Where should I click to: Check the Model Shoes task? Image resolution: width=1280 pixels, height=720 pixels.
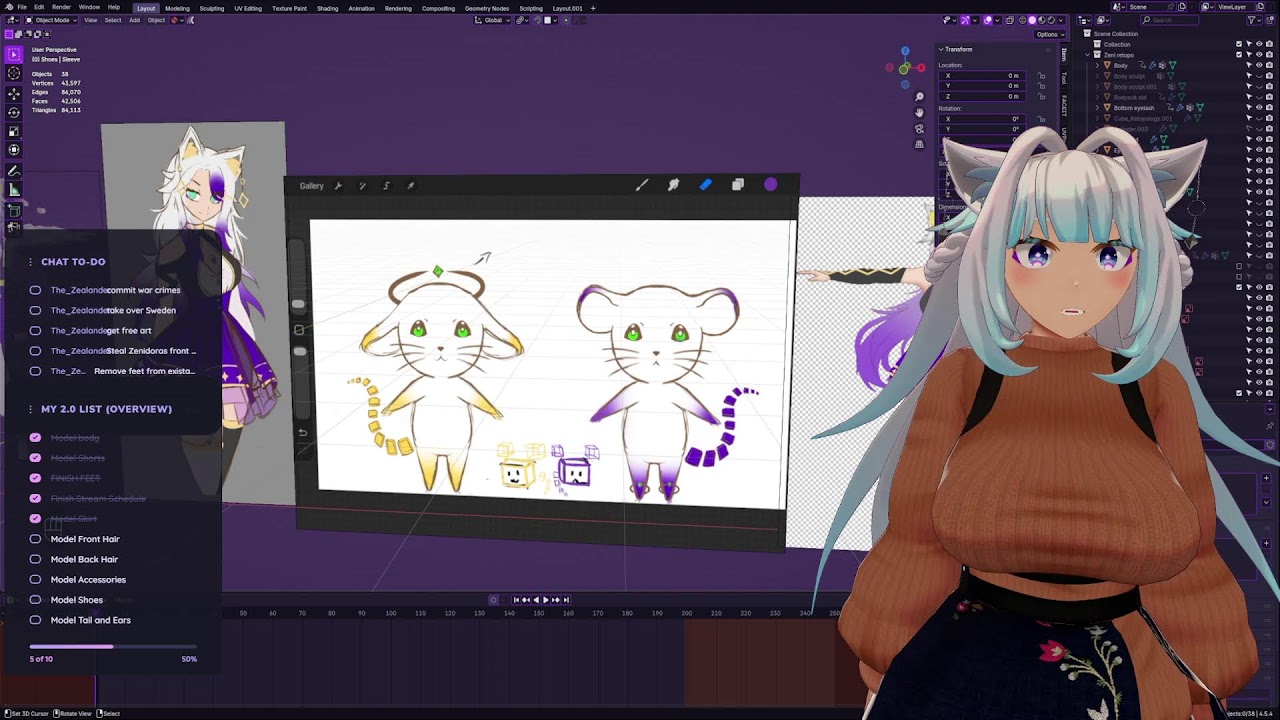(35, 599)
